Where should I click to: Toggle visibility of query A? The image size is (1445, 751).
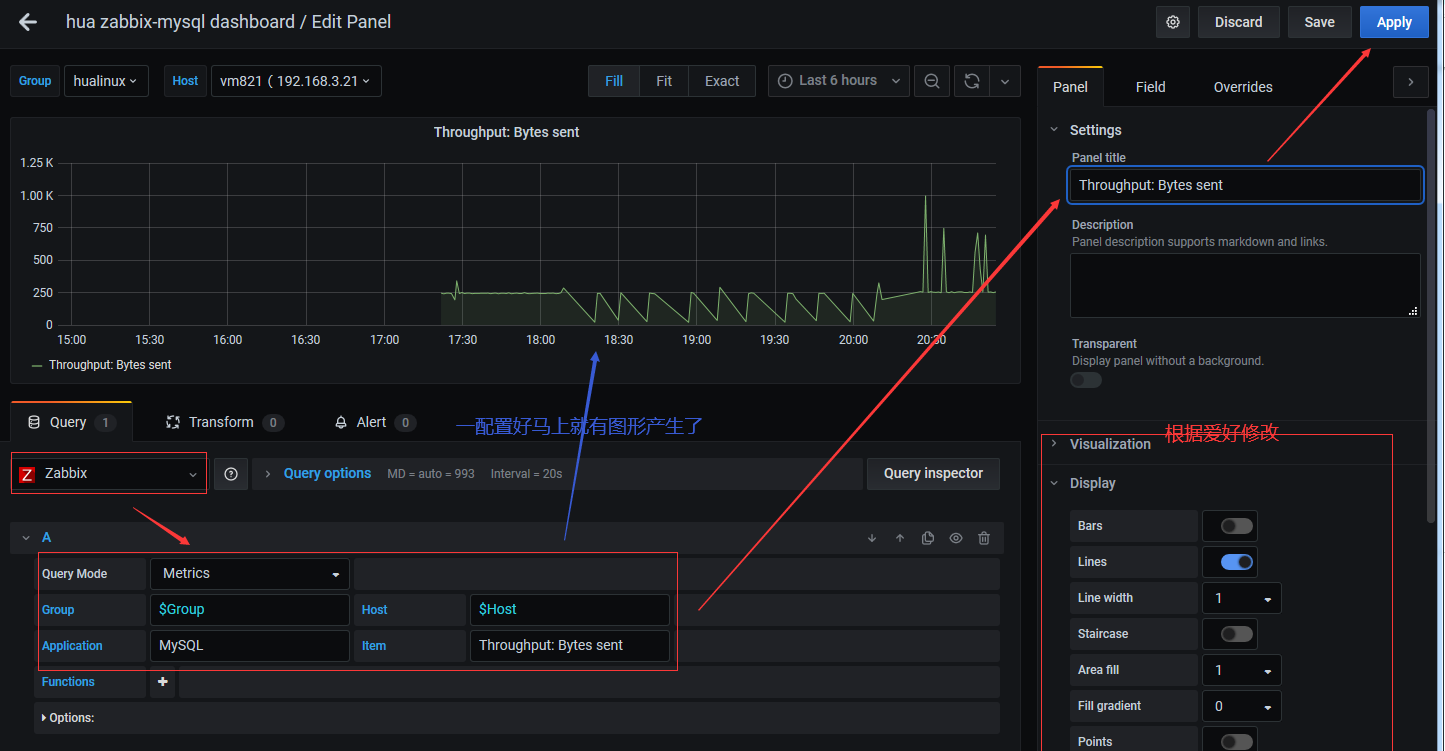point(956,538)
